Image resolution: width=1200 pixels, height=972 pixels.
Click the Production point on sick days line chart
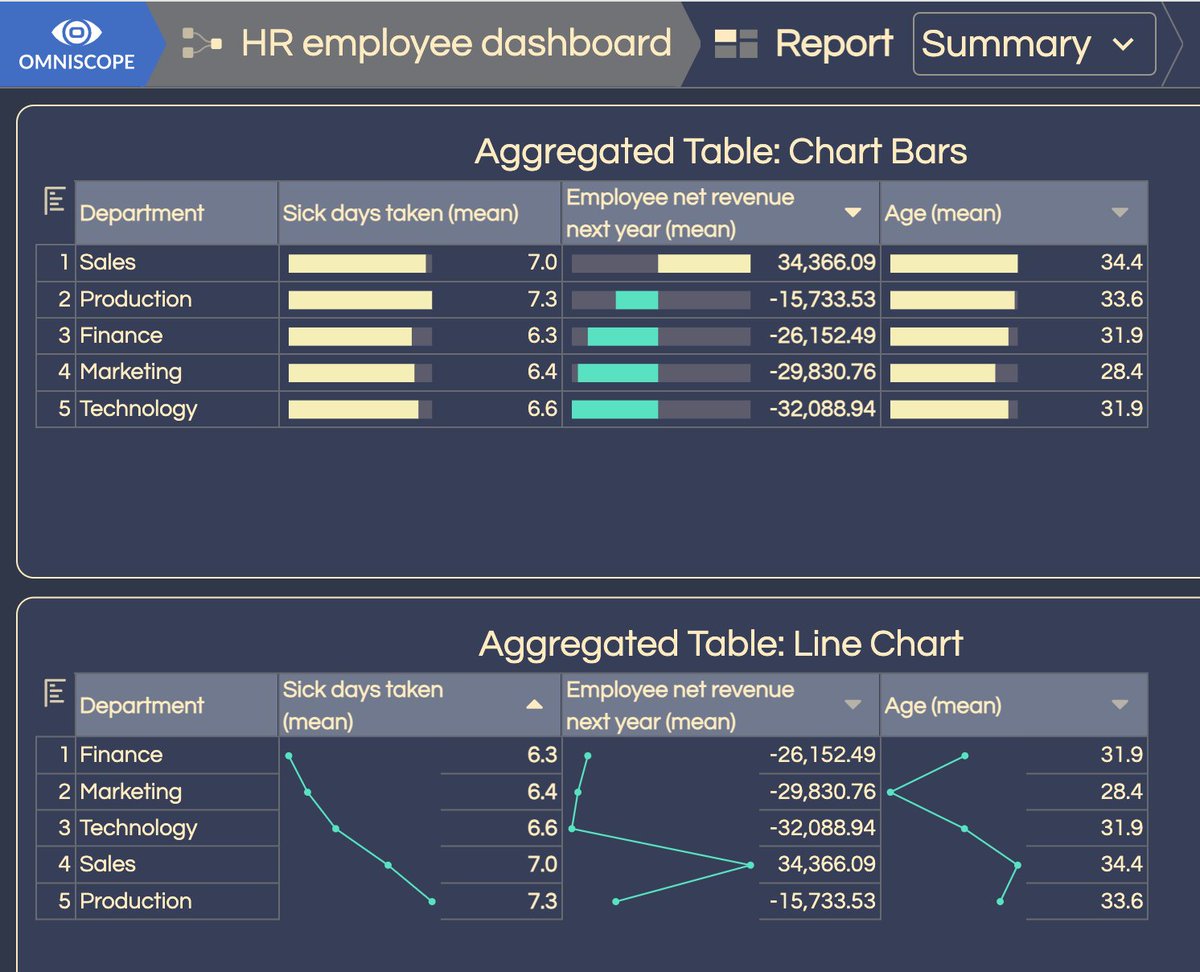point(432,901)
